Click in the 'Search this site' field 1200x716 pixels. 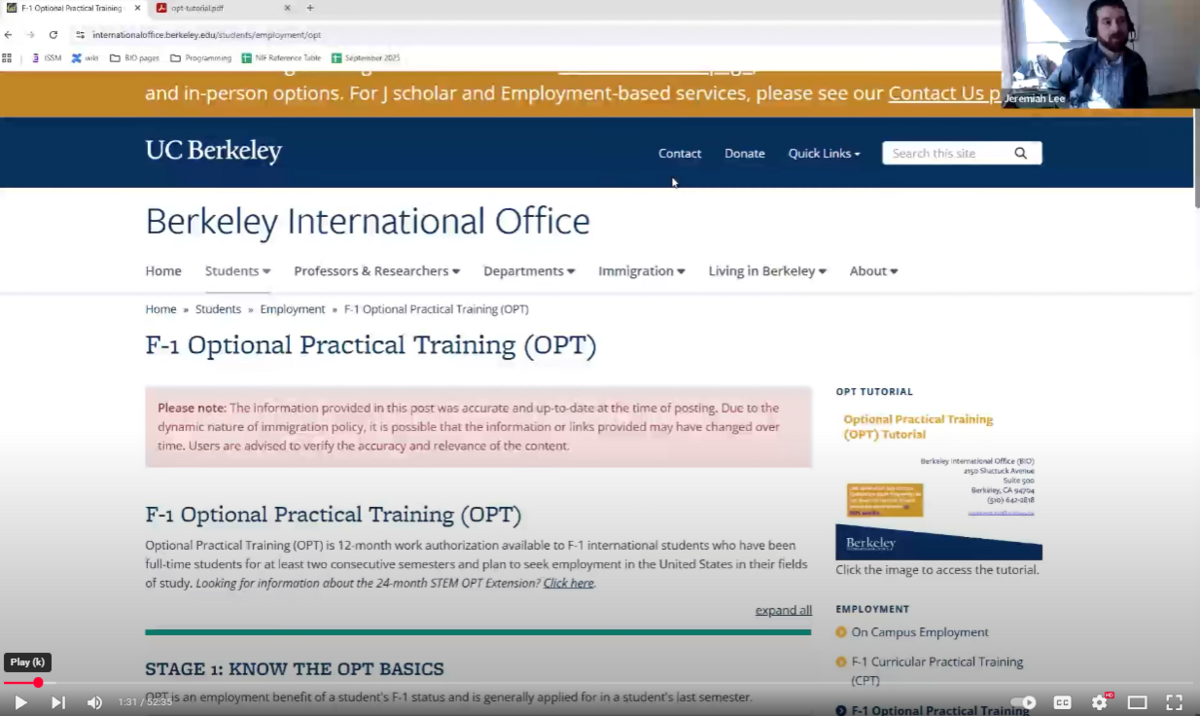(x=945, y=153)
